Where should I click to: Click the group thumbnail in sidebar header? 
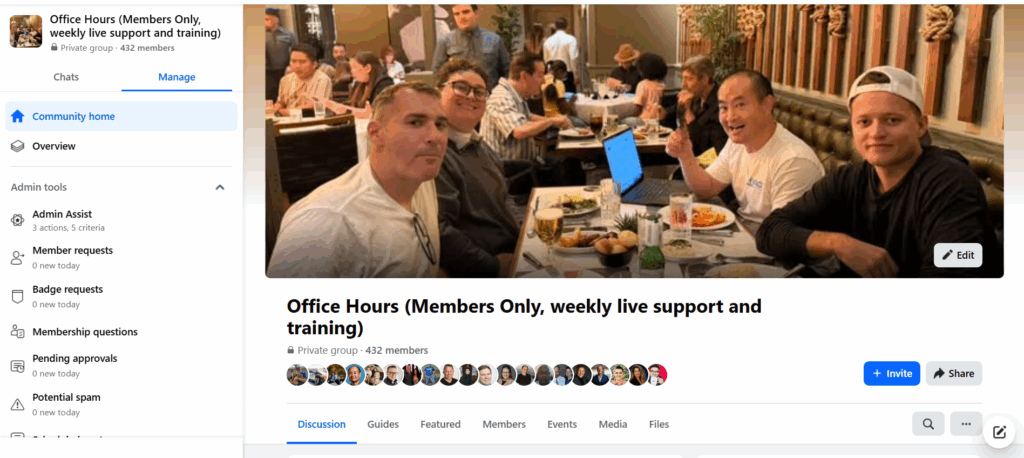[x=26, y=31]
